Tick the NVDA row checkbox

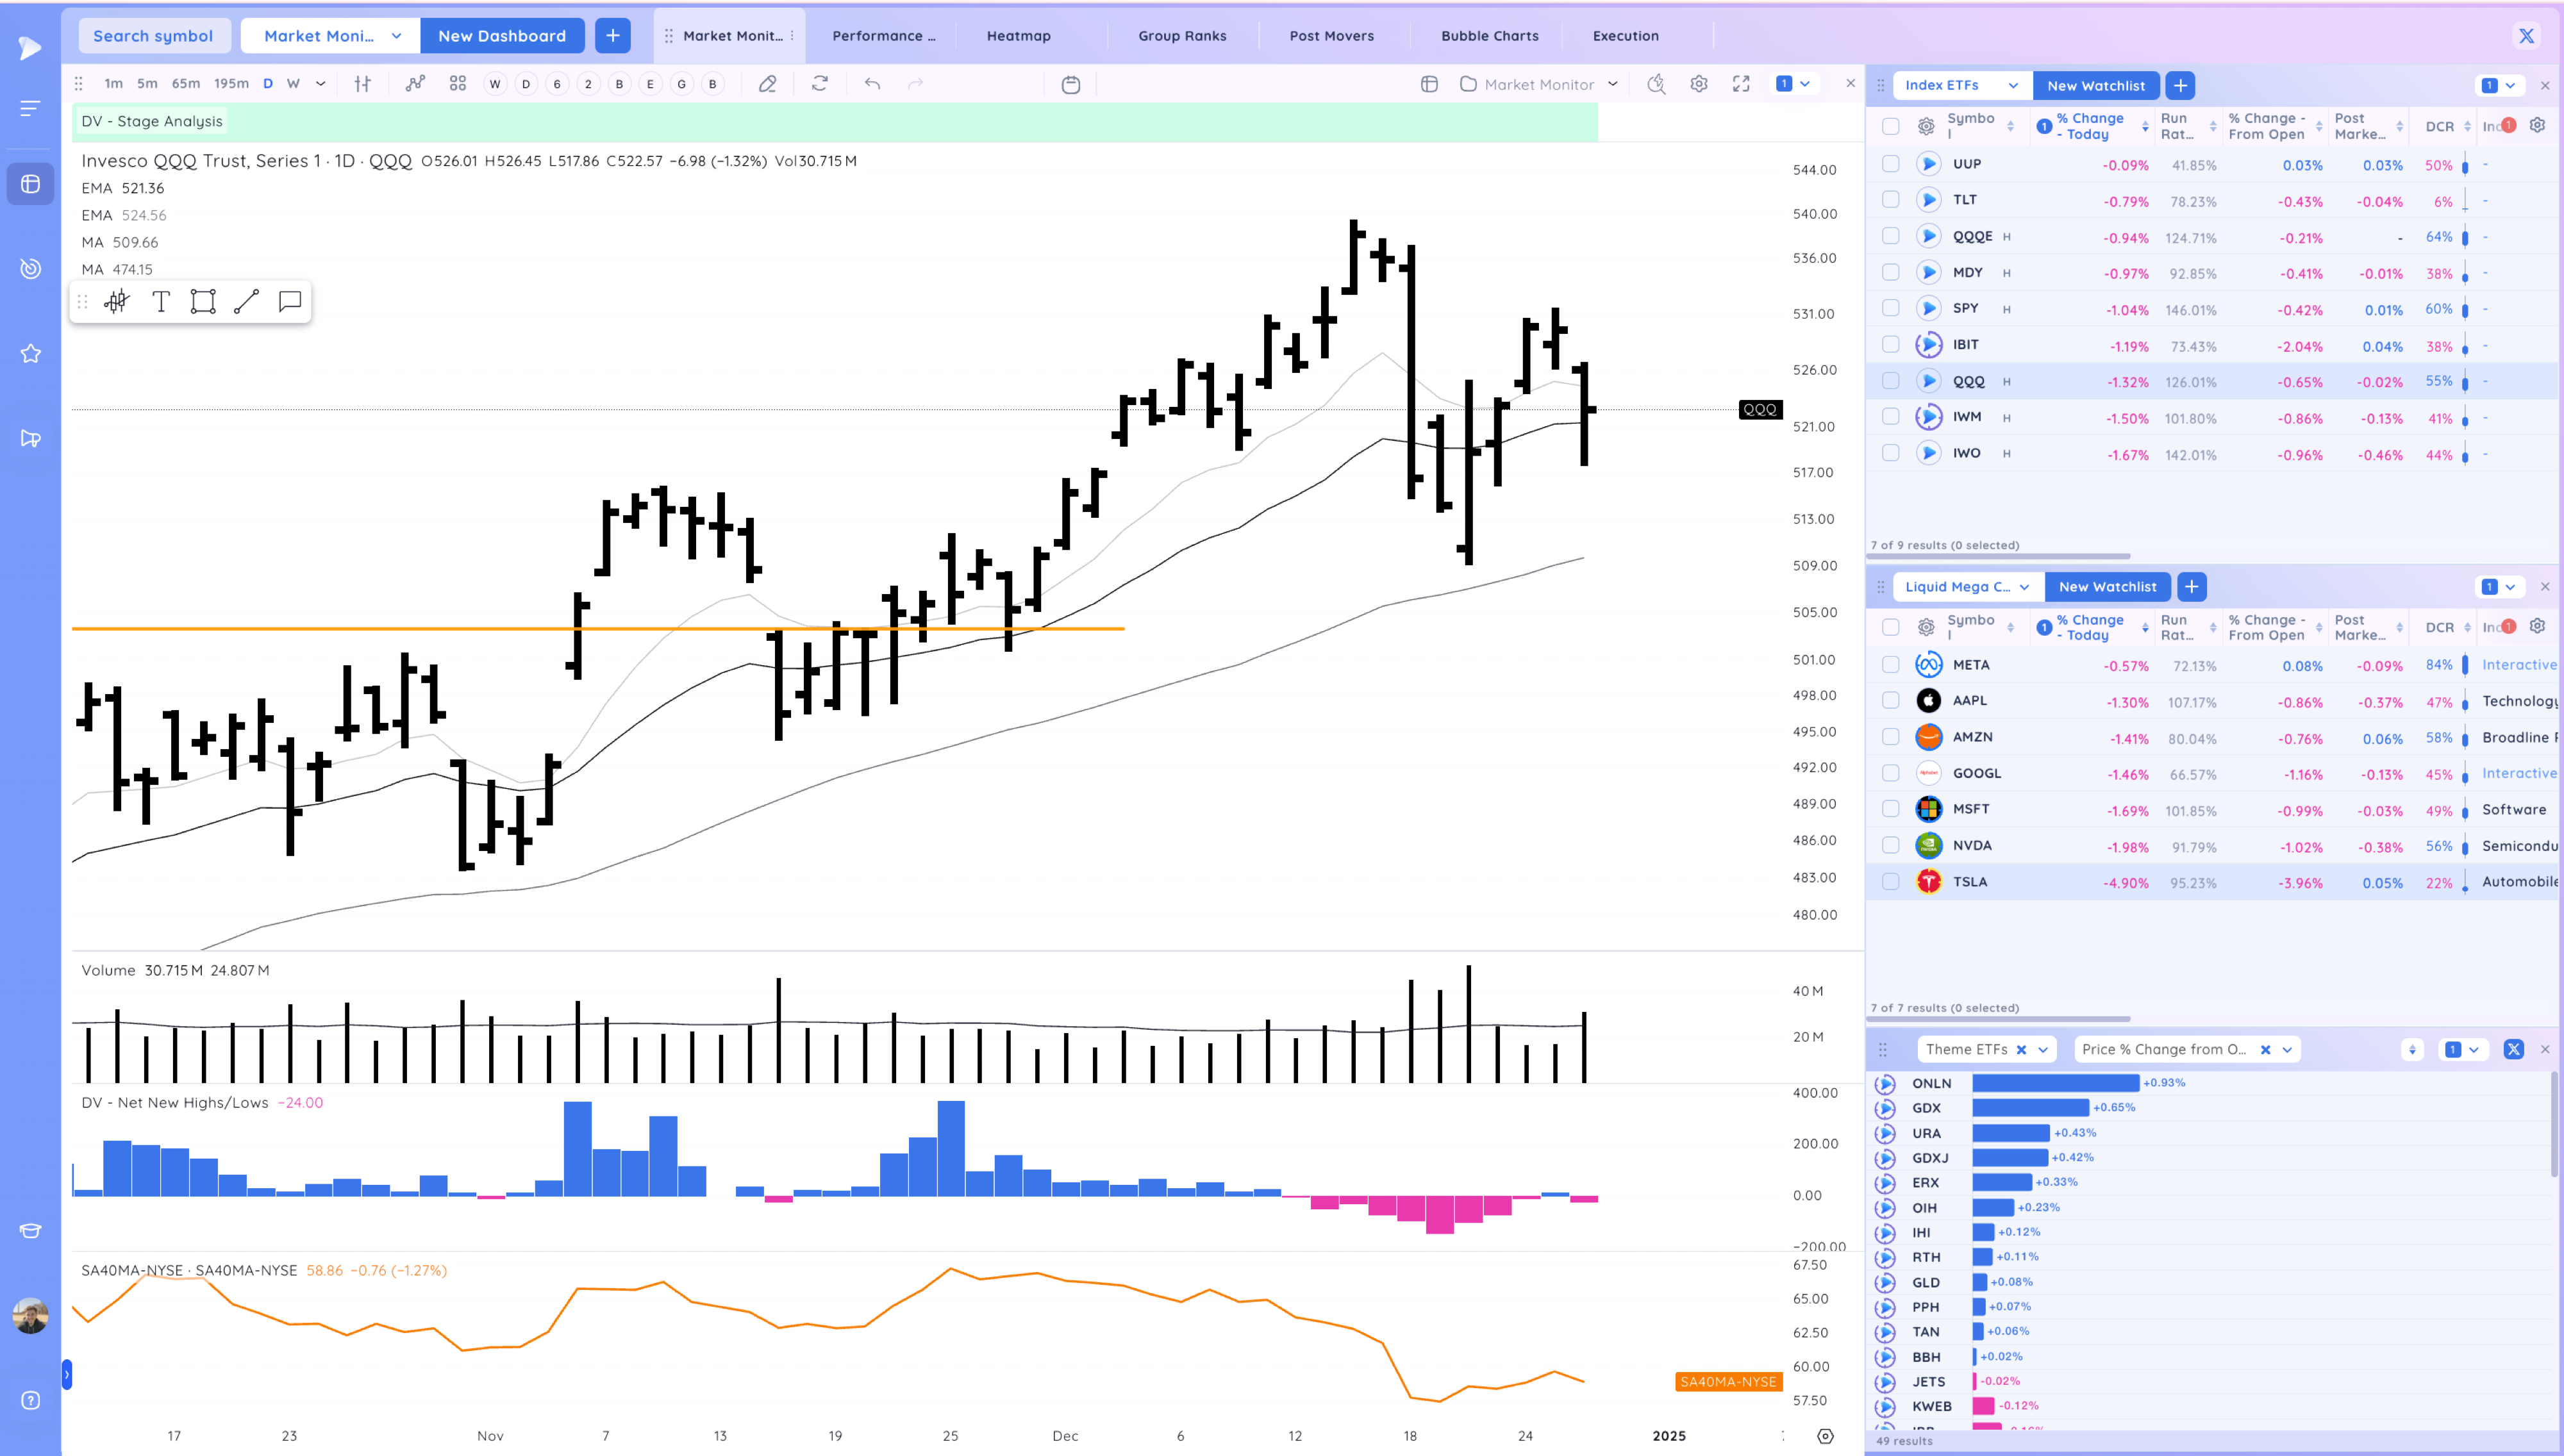[x=1890, y=845]
